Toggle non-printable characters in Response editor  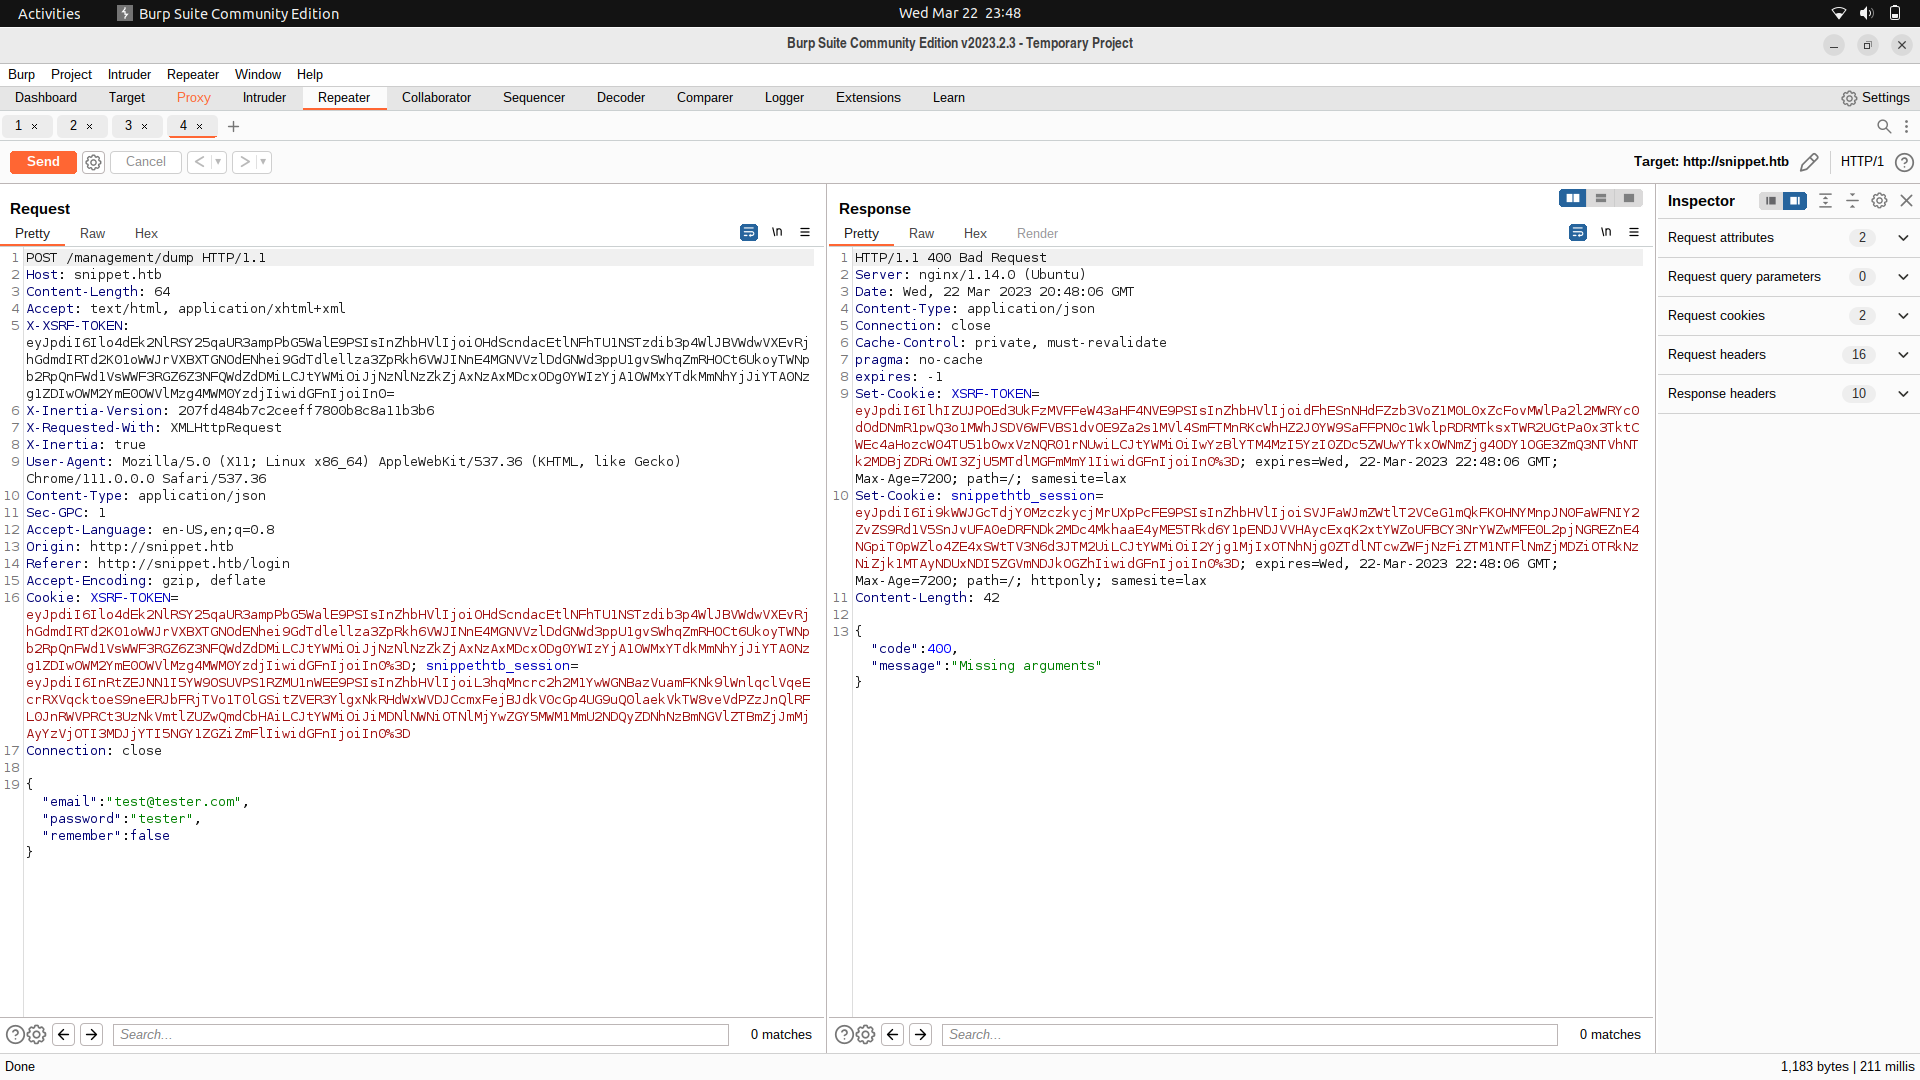(1606, 232)
